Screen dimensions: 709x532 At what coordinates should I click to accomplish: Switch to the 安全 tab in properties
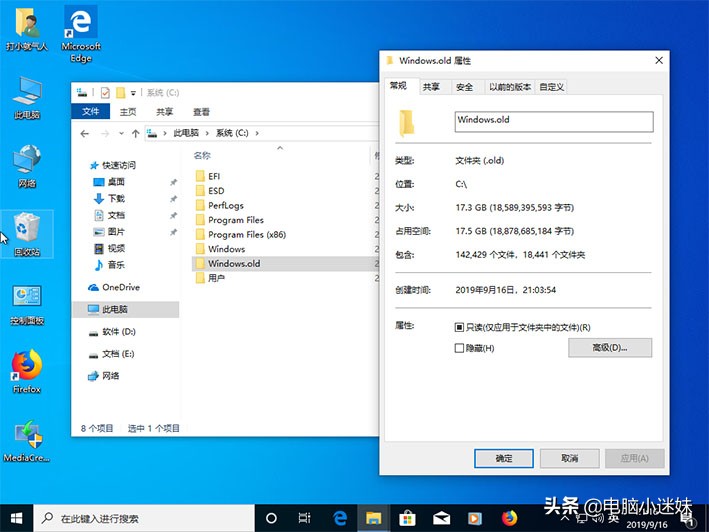click(464, 87)
